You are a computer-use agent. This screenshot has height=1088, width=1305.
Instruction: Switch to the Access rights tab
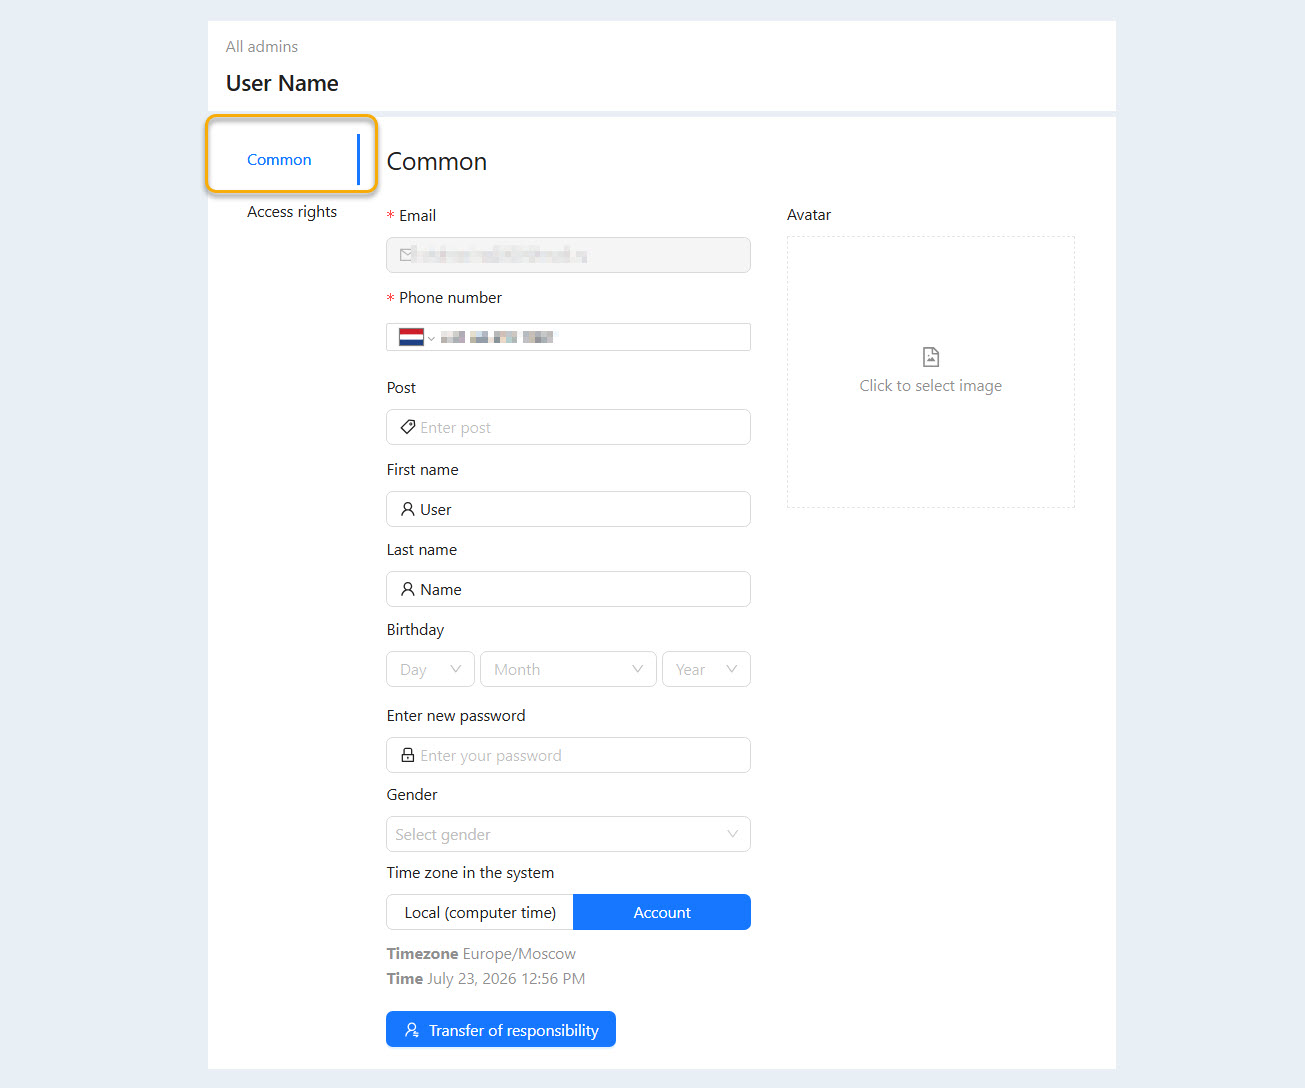[x=292, y=212]
